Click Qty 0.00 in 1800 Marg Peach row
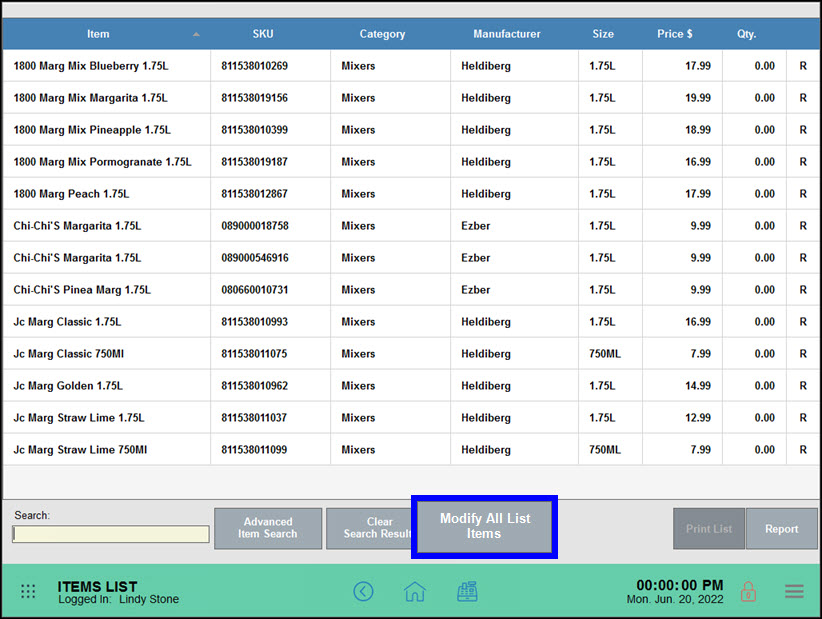The height and width of the screenshot is (619, 822). (764, 194)
